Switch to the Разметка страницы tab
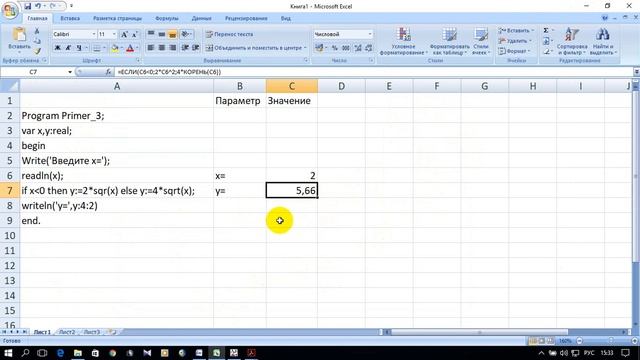 point(117,18)
